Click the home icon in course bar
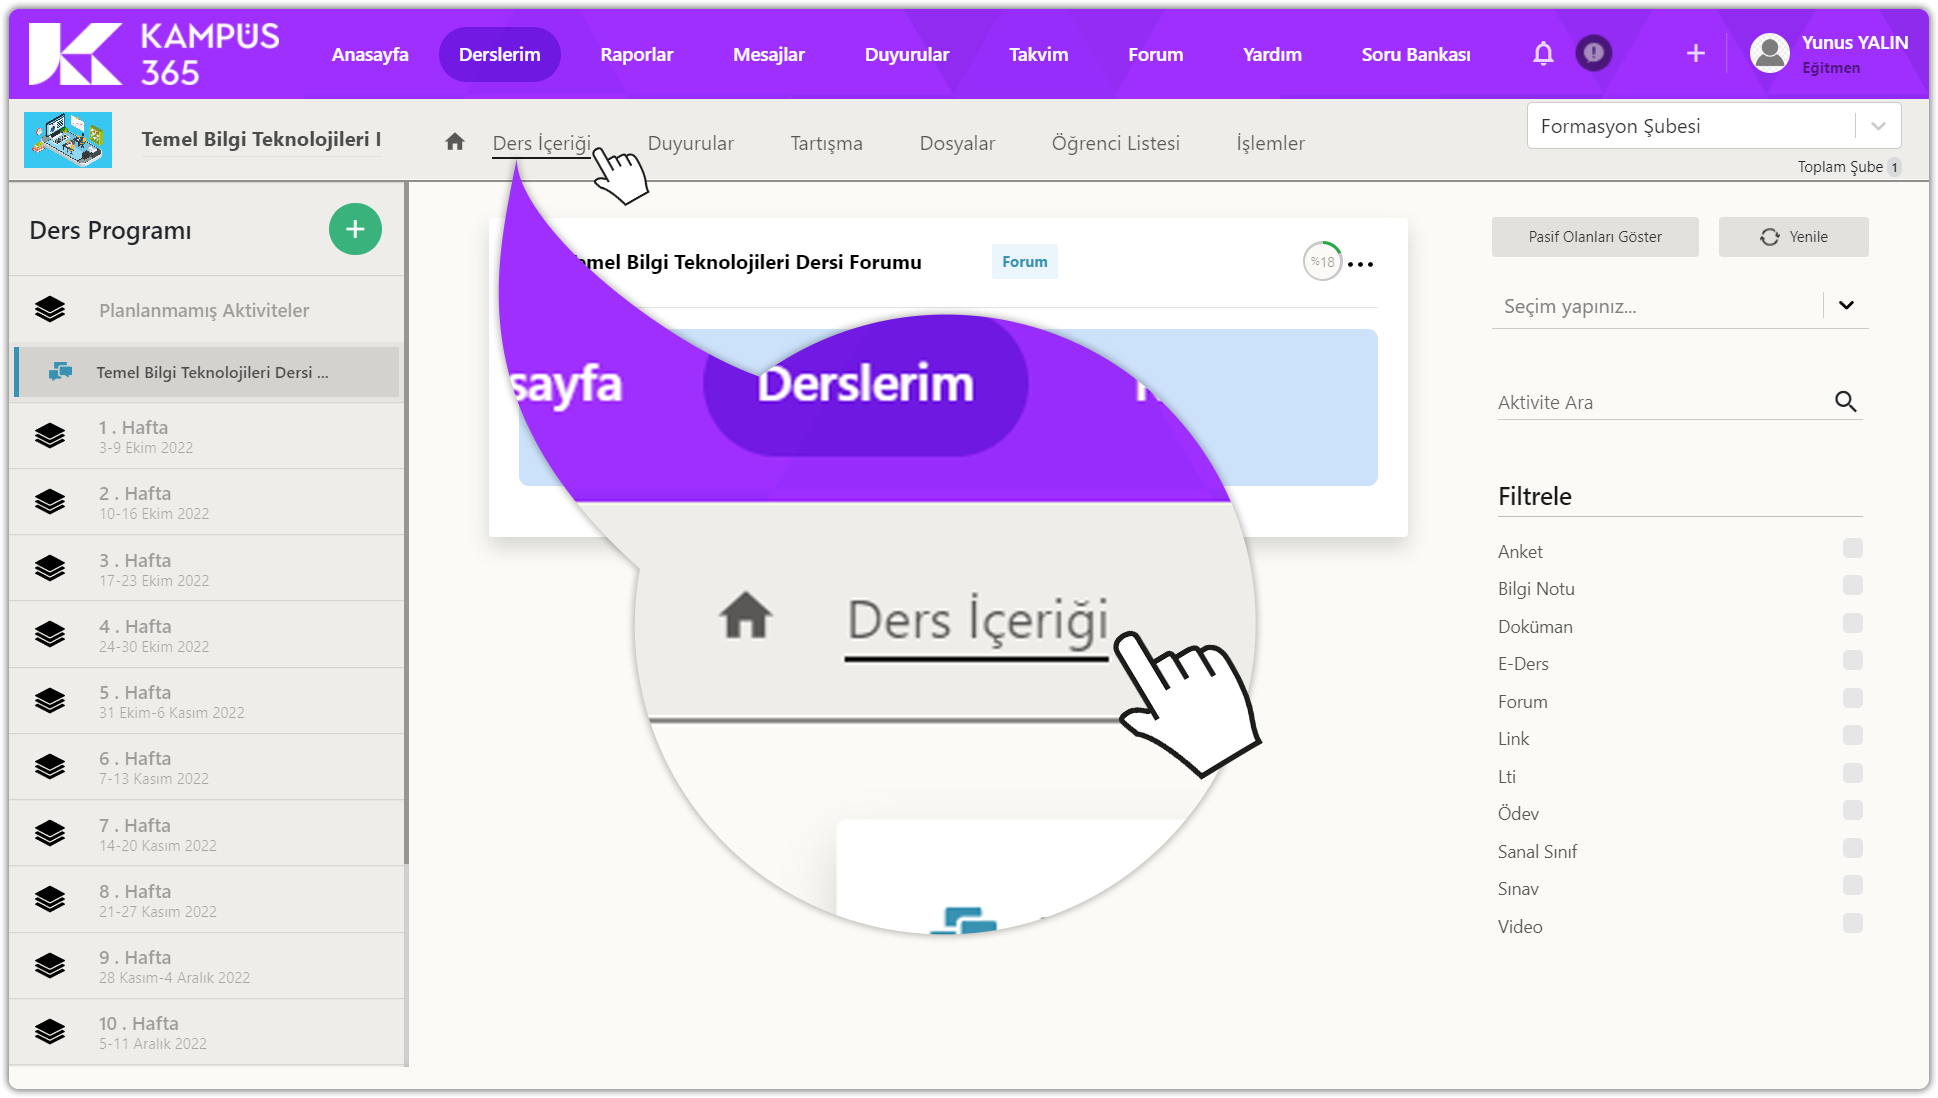Image resolution: width=1938 pixels, height=1098 pixels. (455, 142)
